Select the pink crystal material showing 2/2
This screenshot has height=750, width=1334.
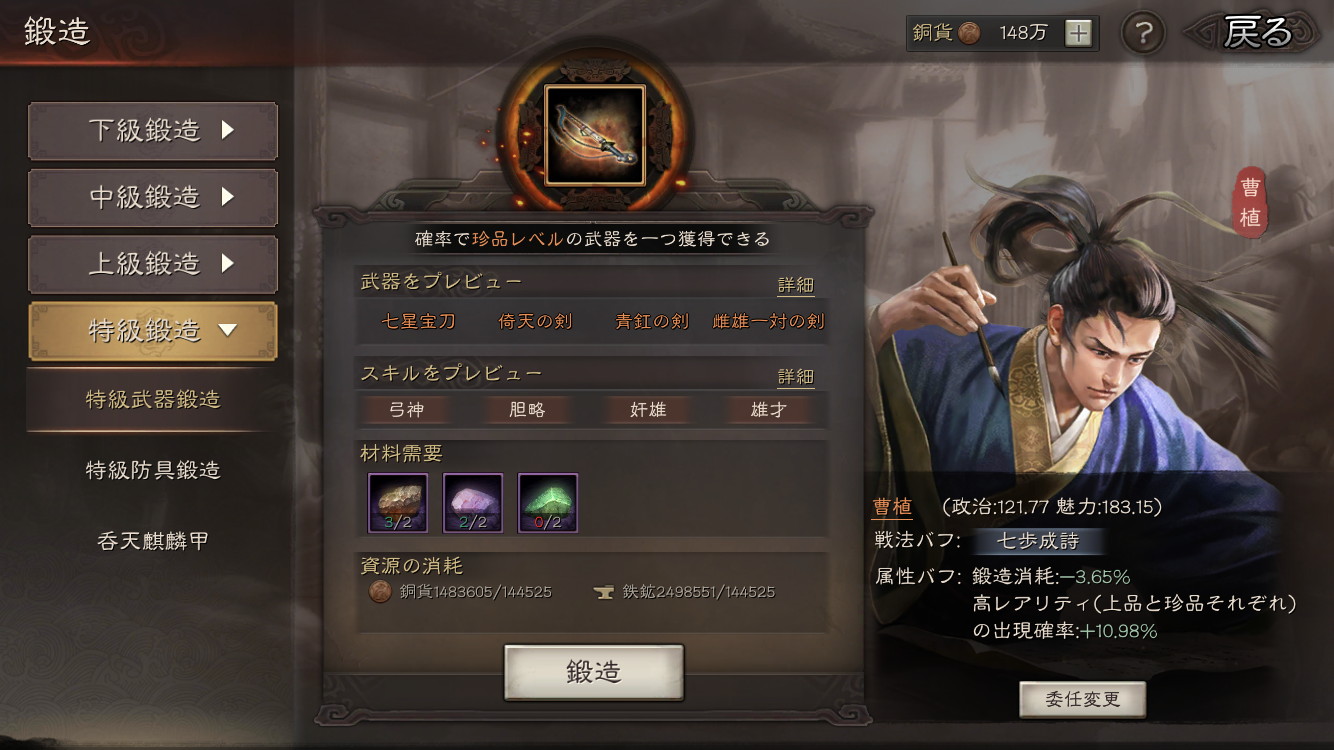click(x=473, y=503)
